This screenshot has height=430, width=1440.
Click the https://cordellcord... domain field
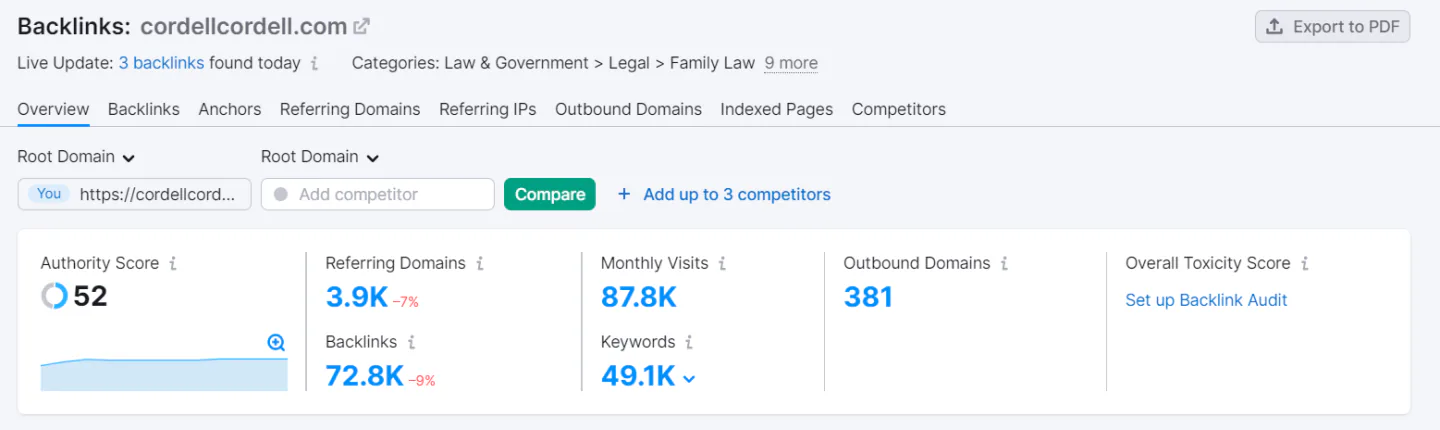coord(135,194)
